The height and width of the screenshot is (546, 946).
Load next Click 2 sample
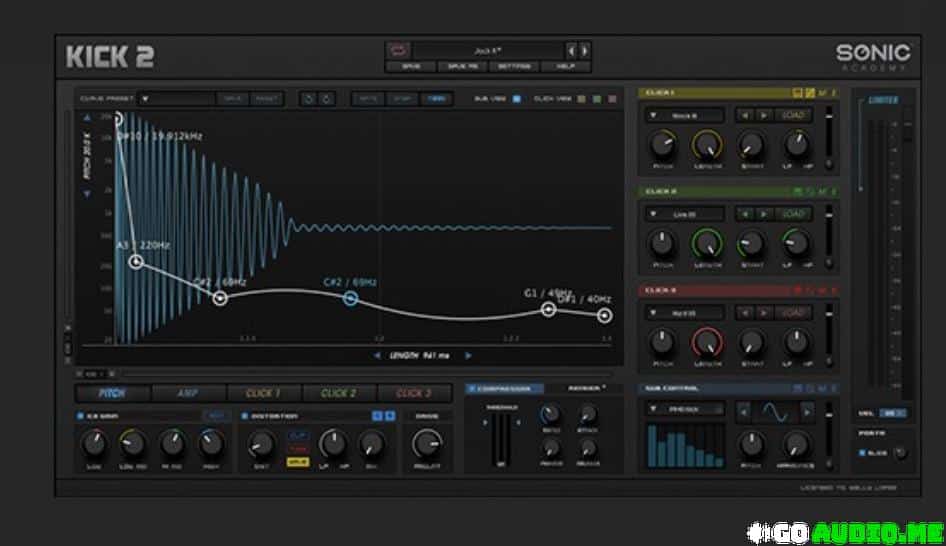[x=763, y=214]
